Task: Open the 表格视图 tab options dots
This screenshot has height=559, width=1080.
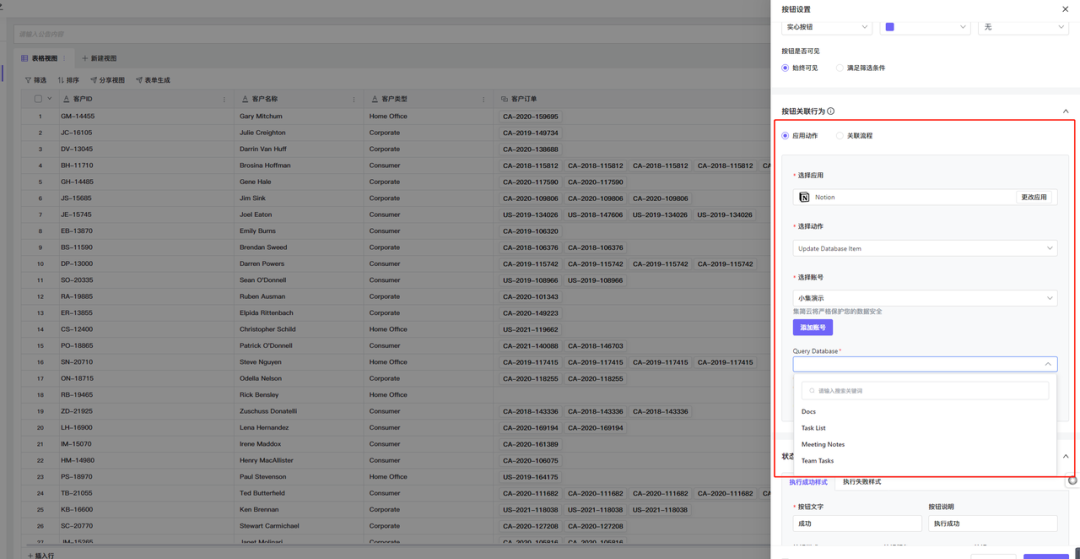Action: point(64,59)
